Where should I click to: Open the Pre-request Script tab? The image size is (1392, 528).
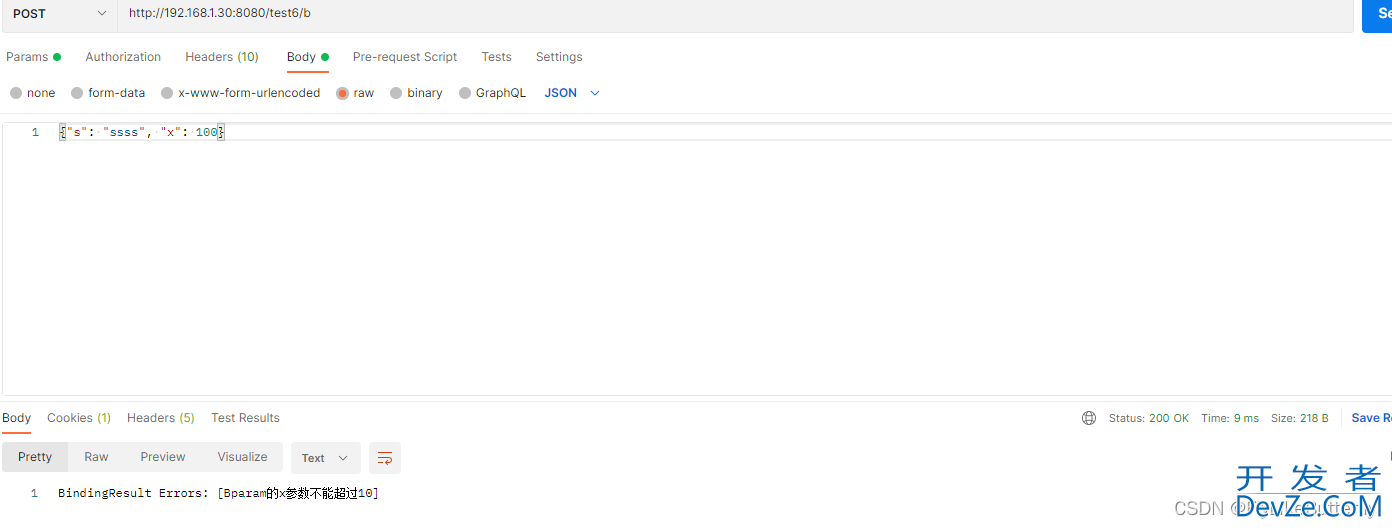(x=405, y=57)
